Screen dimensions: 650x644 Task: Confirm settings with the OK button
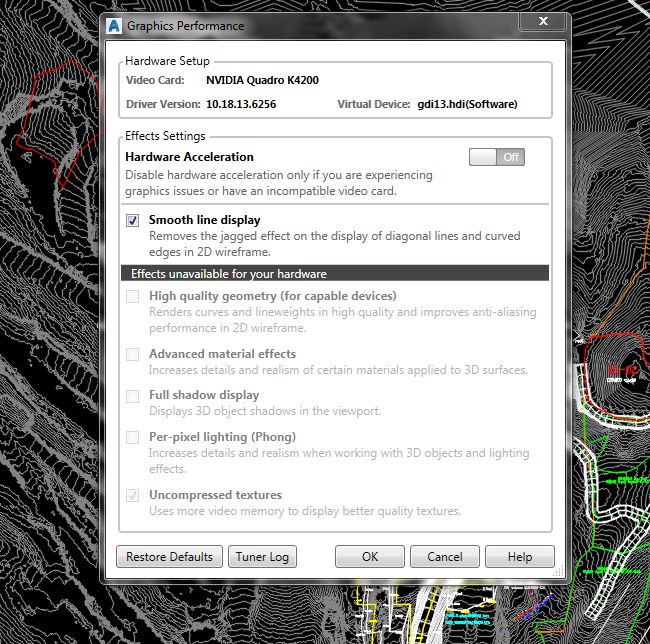pos(370,557)
